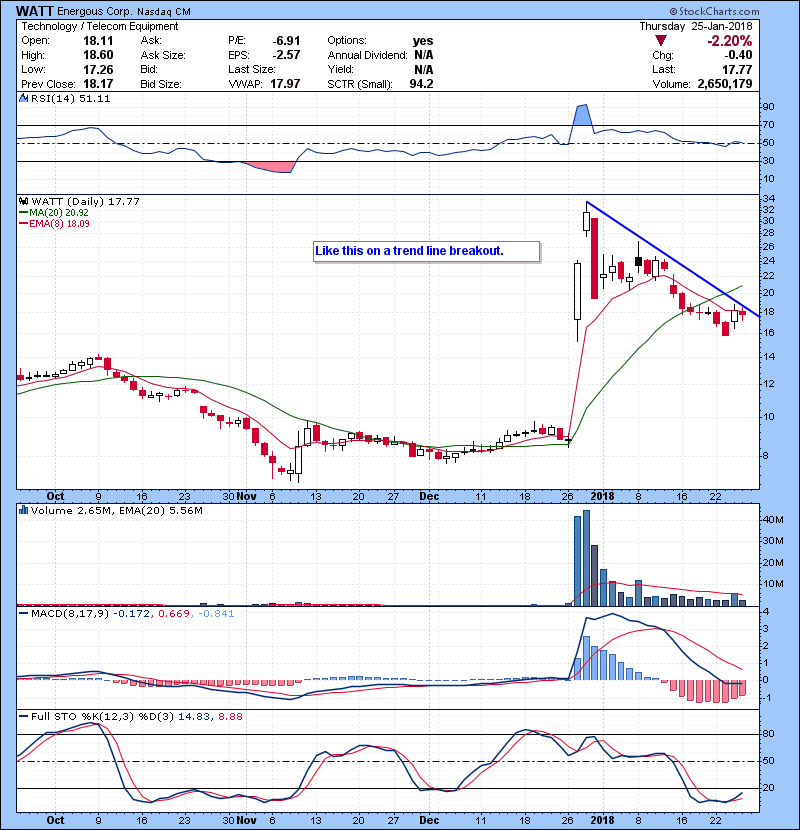The image size is (800, 830).
Task: Click the P/E value -6.91
Action: coord(286,41)
